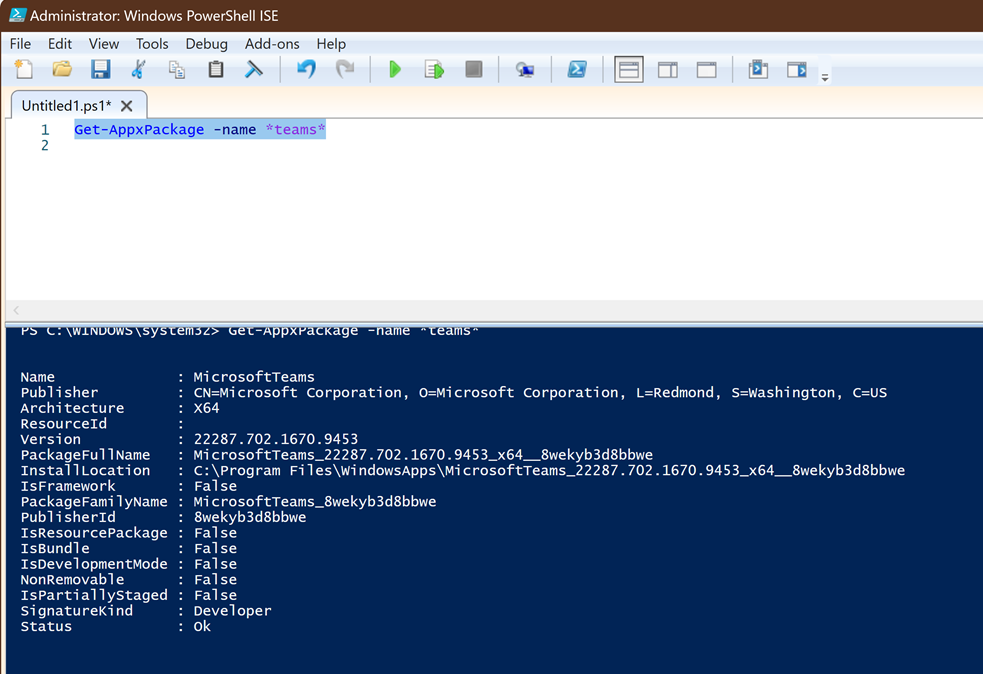Show the Command Window icon
Screen dimensions: 983x674
pyautogui.click(x=758, y=69)
